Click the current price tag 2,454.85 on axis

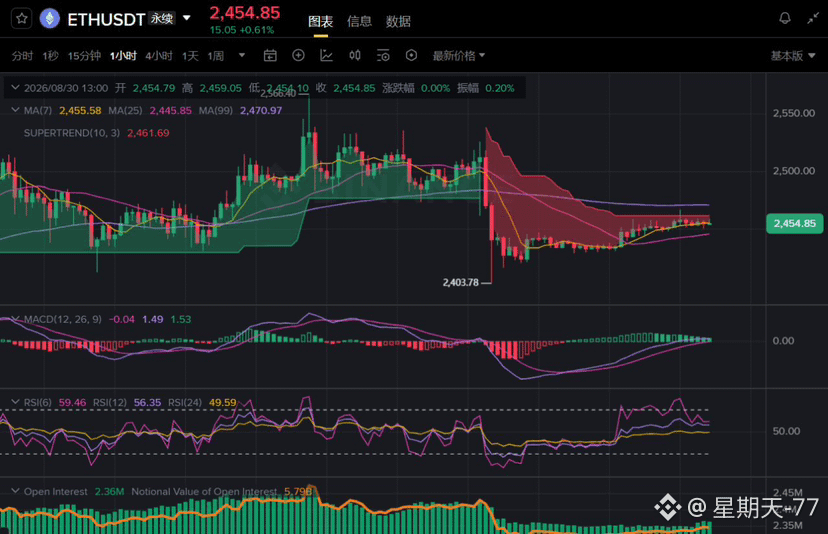tap(794, 223)
